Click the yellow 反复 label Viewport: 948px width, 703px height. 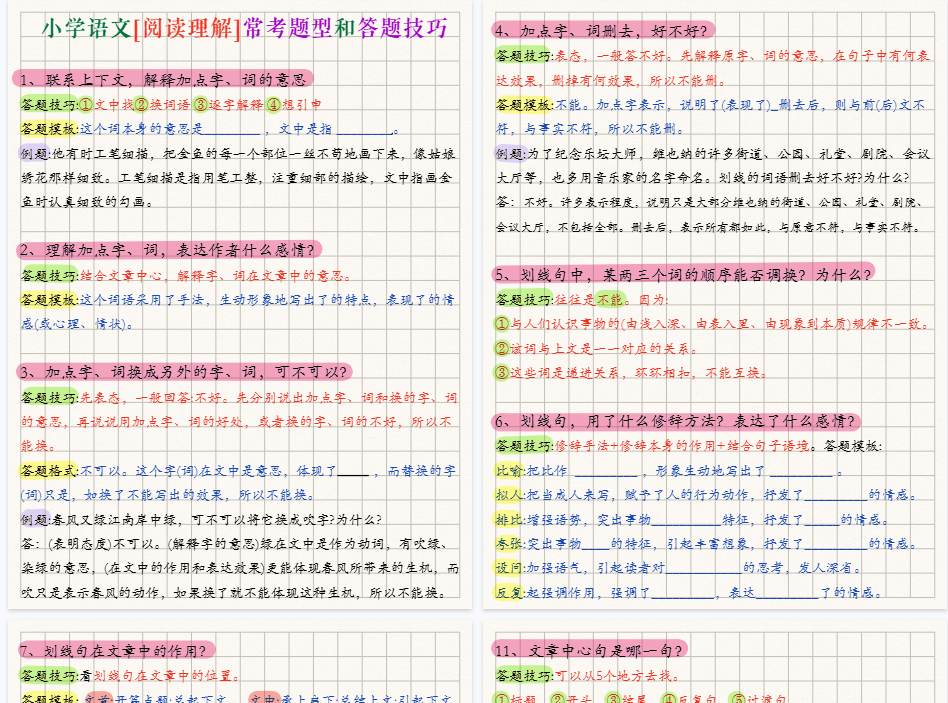(509, 592)
